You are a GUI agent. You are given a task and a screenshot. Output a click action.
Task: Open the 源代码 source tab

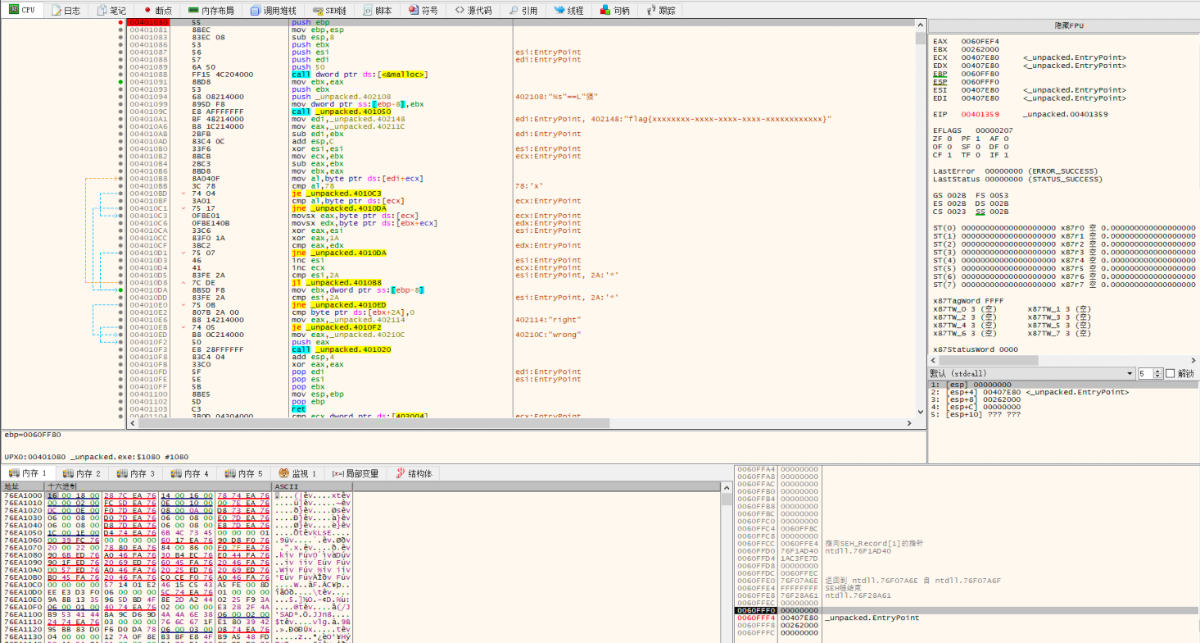474,9
